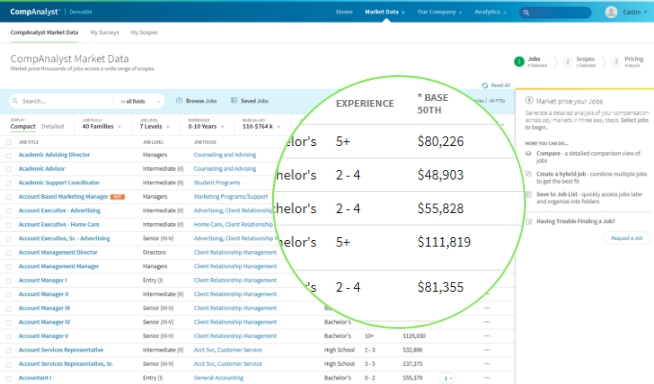Open the Account Management Manager job link
Image resolution: width=654 pixels, height=384 pixels.
tap(58, 266)
